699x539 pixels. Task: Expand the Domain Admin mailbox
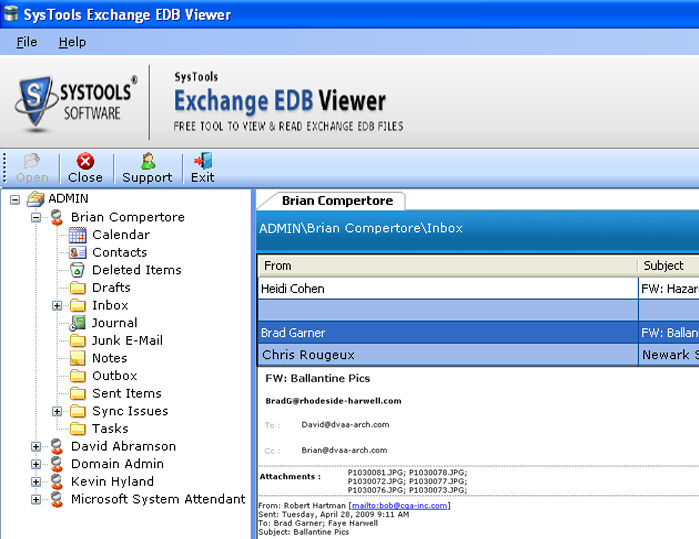pos(36,464)
